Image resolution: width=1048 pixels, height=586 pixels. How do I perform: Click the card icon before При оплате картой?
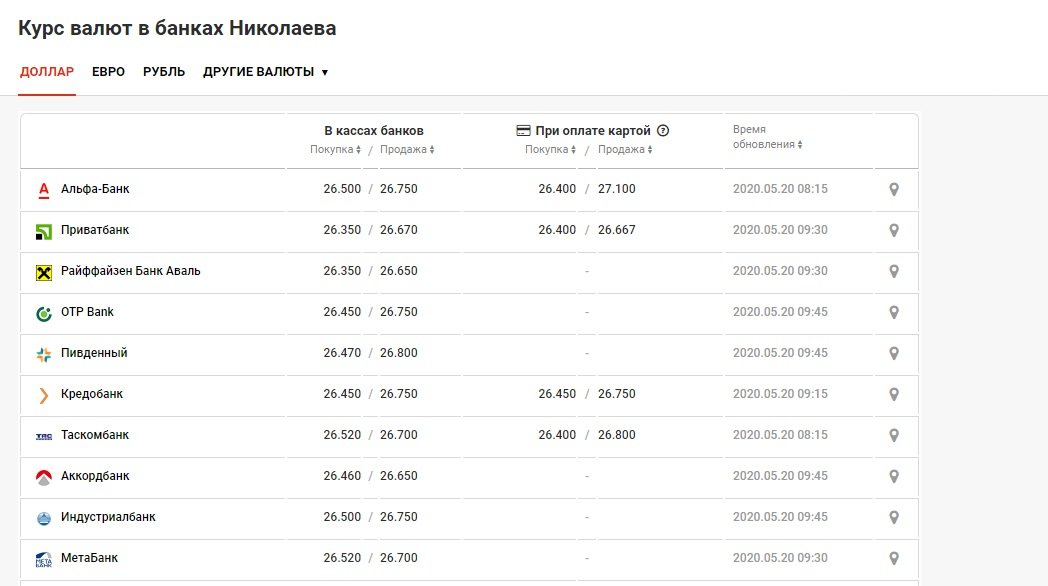point(523,130)
